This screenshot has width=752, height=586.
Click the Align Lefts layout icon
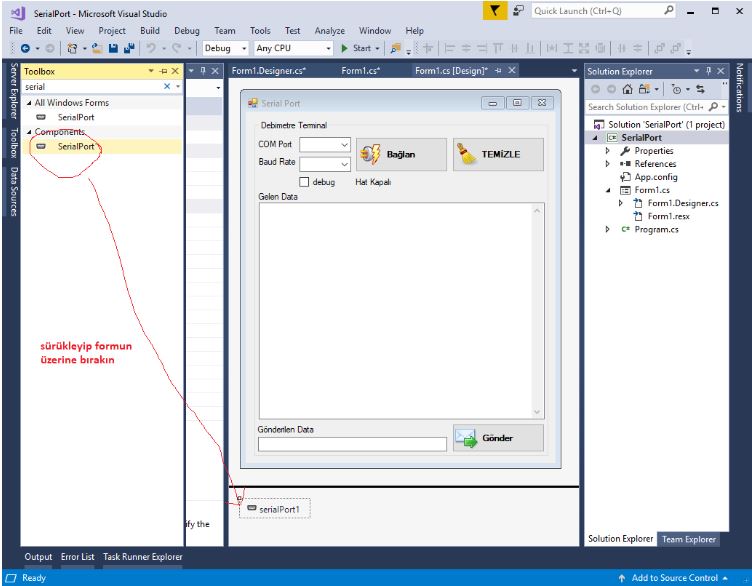click(449, 48)
